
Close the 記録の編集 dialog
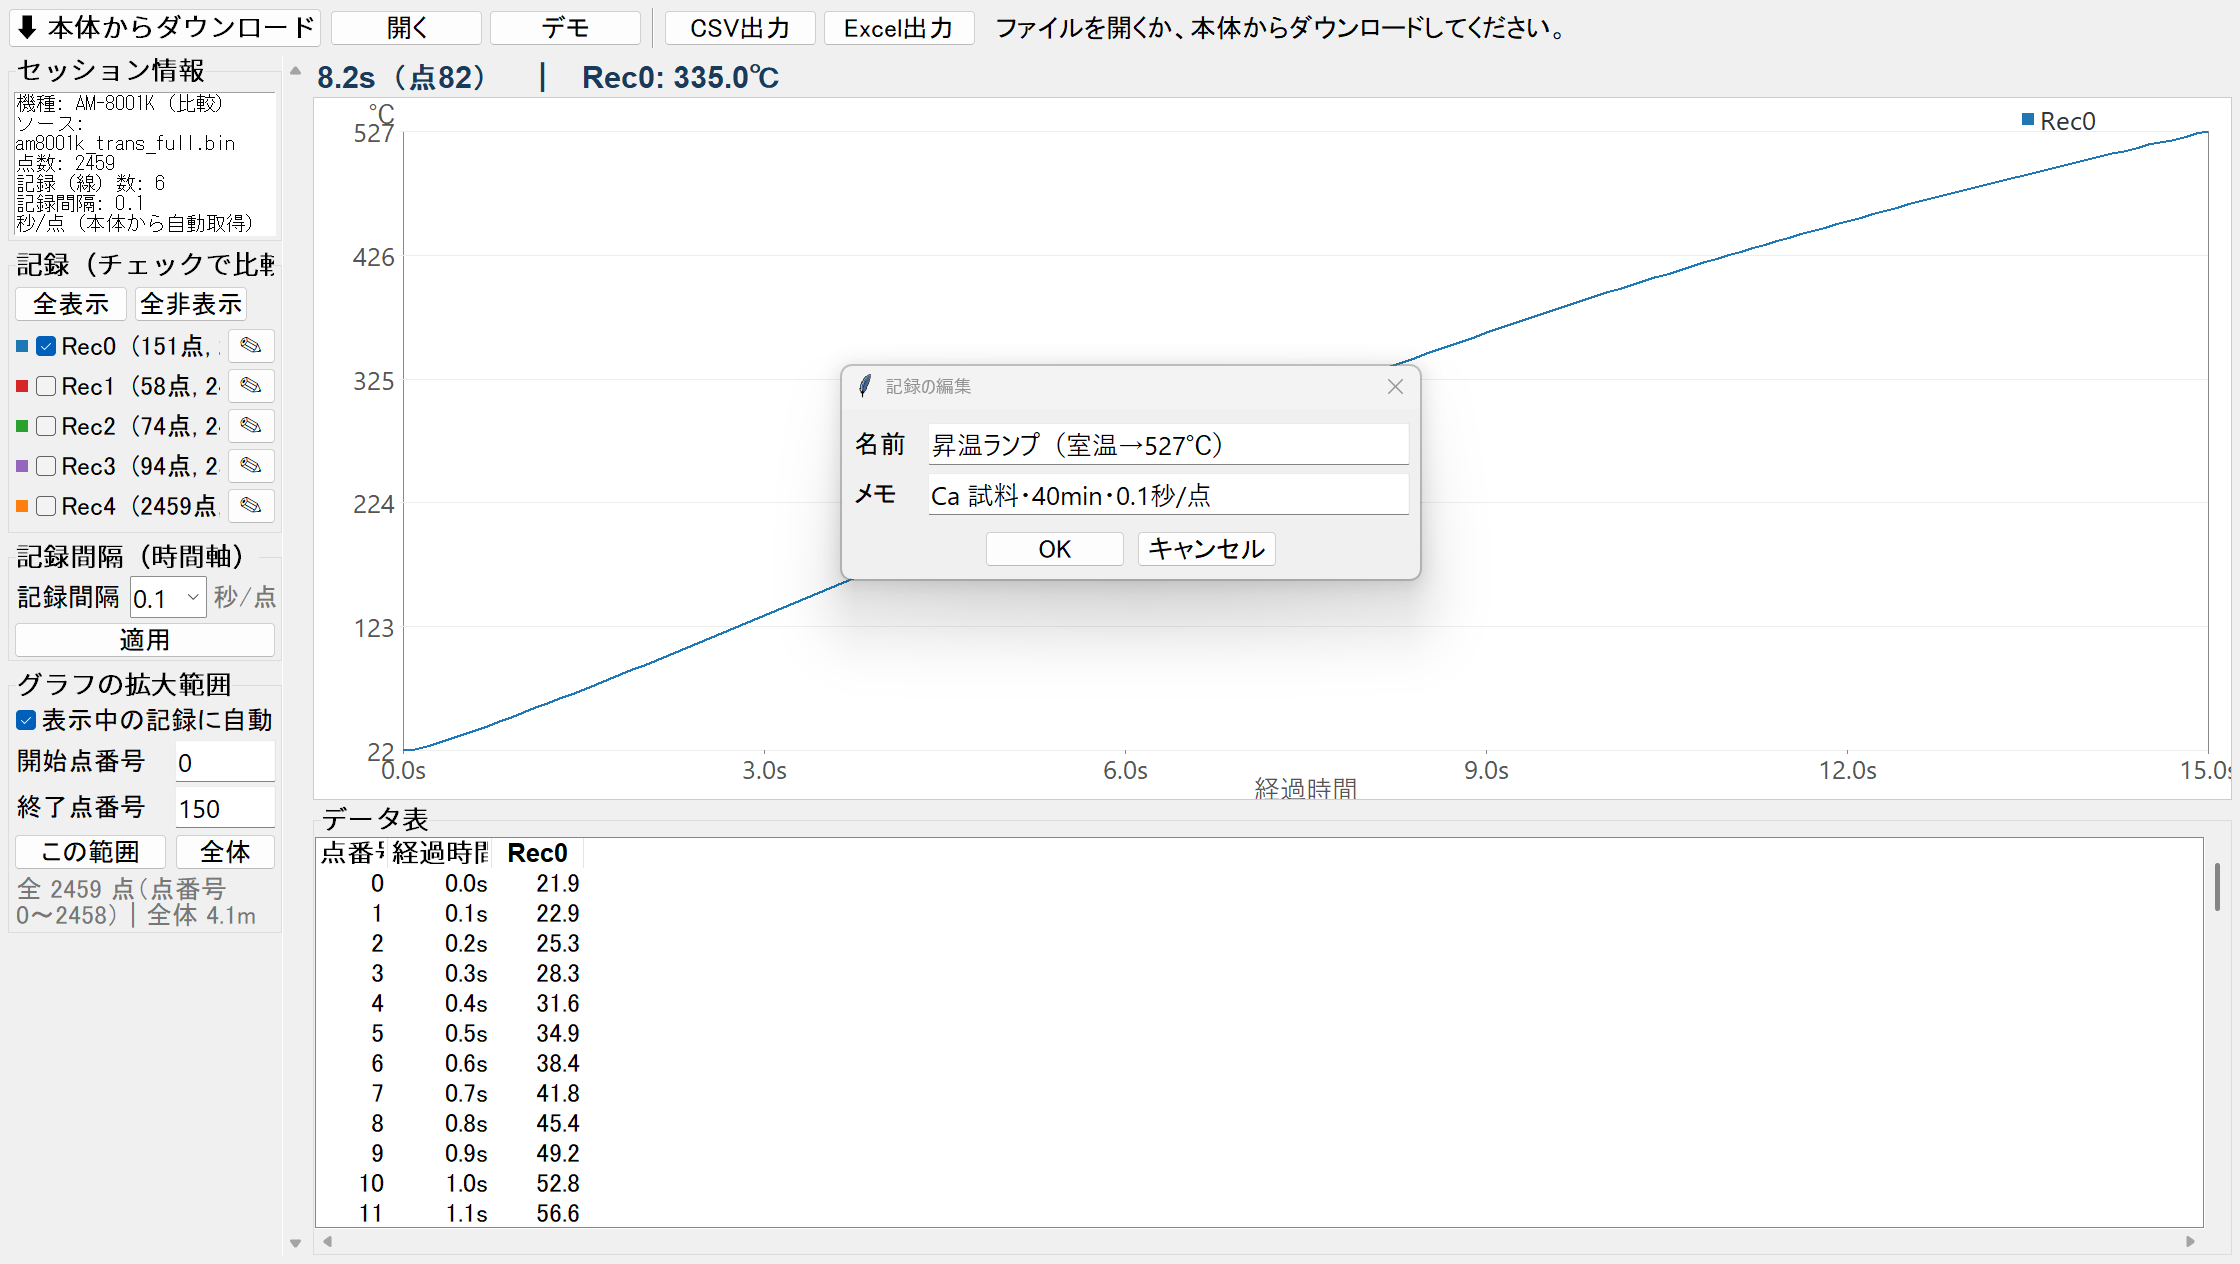(1395, 386)
